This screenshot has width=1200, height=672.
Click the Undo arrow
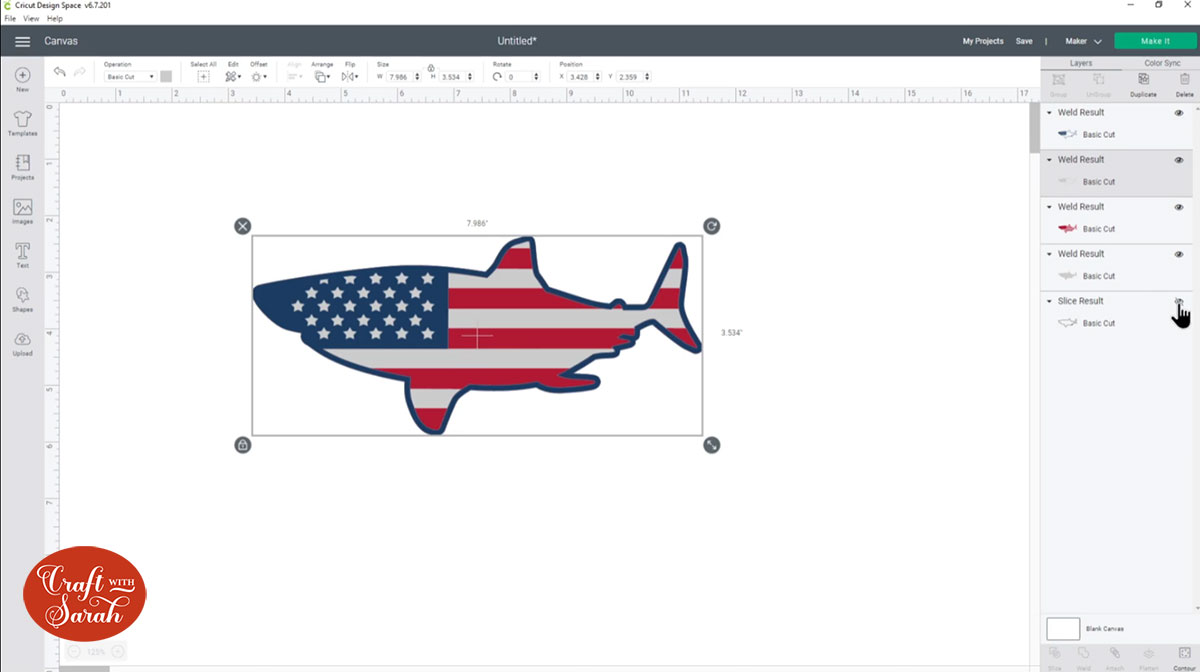click(60, 72)
